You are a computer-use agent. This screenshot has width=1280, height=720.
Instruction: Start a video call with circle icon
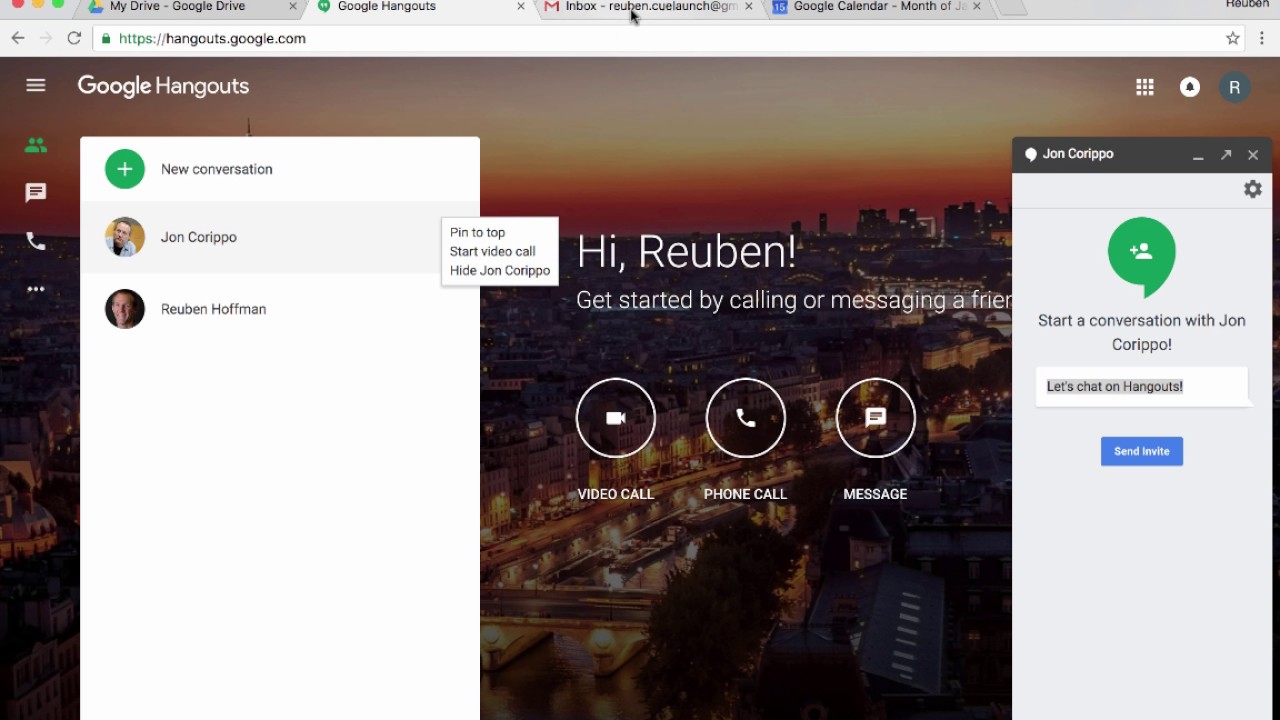[616, 418]
